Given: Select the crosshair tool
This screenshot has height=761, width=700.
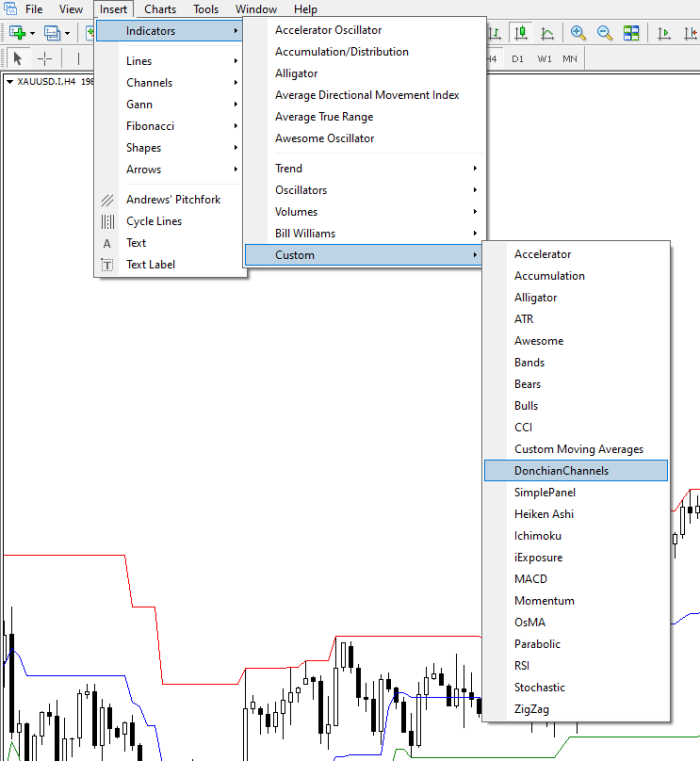Looking at the screenshot, I should (x=45, y=59).
